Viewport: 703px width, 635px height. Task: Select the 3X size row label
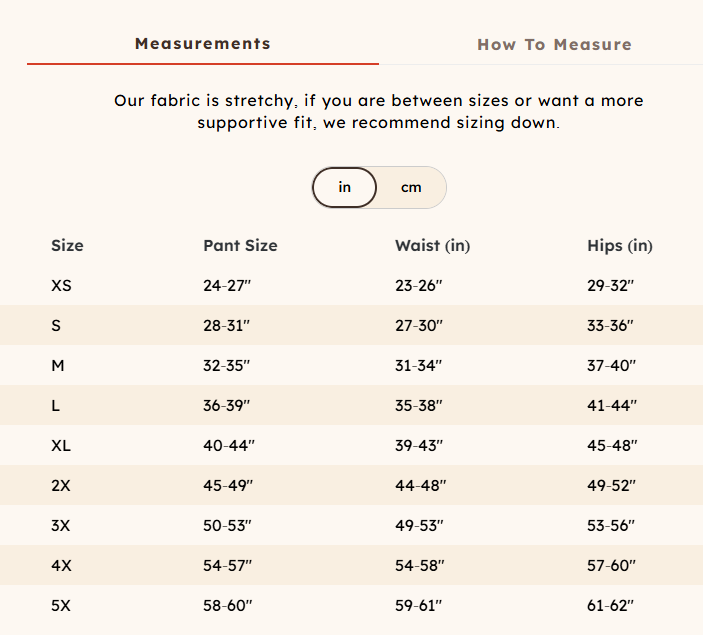point(61,526)
